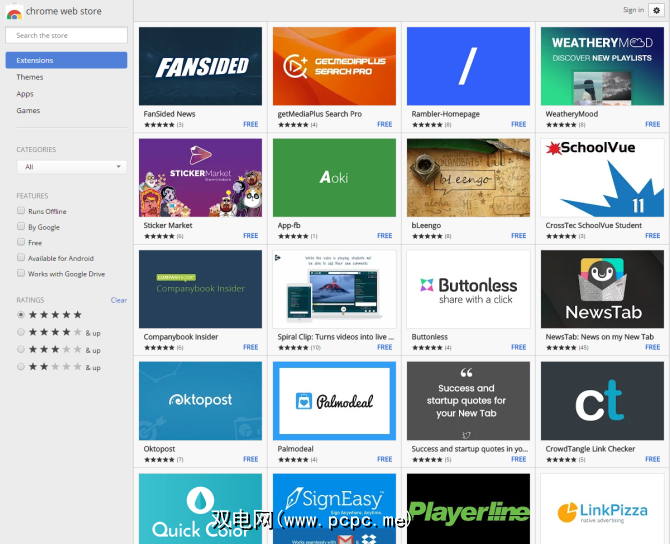Image resolution: width=670 pixels, height=544 pixels.
Task: Open the getMediaPlus Search Pro tile image
Action: click(334, 66)
